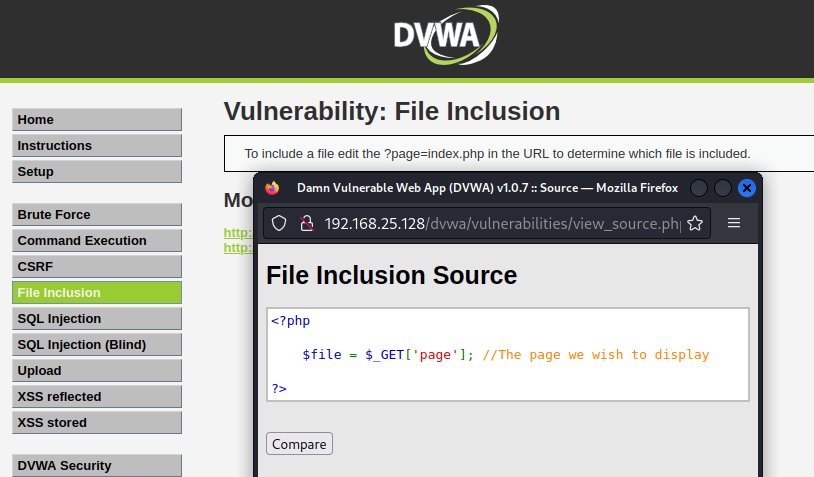Image resolution: width=814 pixels, height=477 pixels.
Task: Open the DVWA Security page
Action: (97, 465)
